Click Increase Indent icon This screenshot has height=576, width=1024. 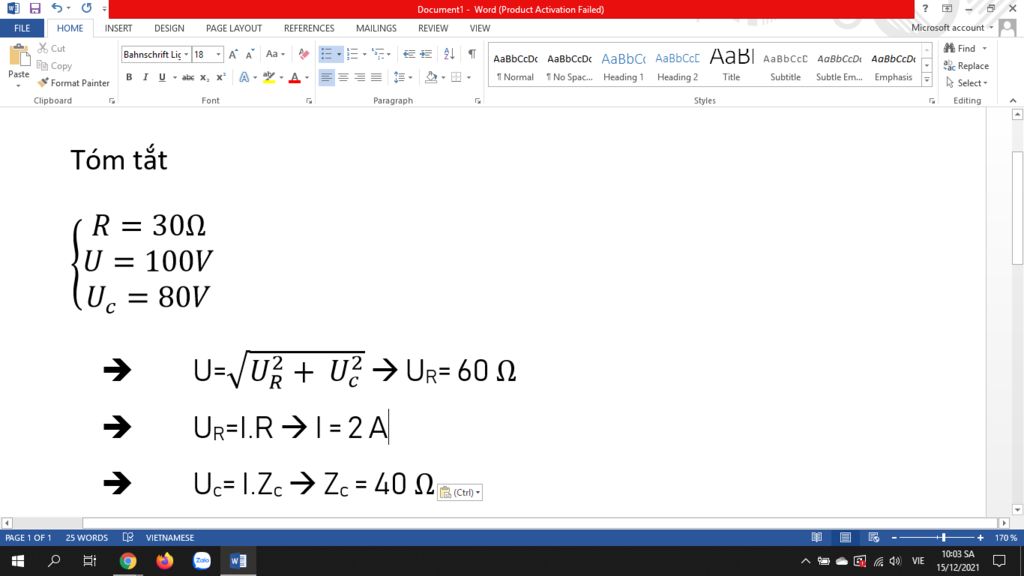pos(426,54)
